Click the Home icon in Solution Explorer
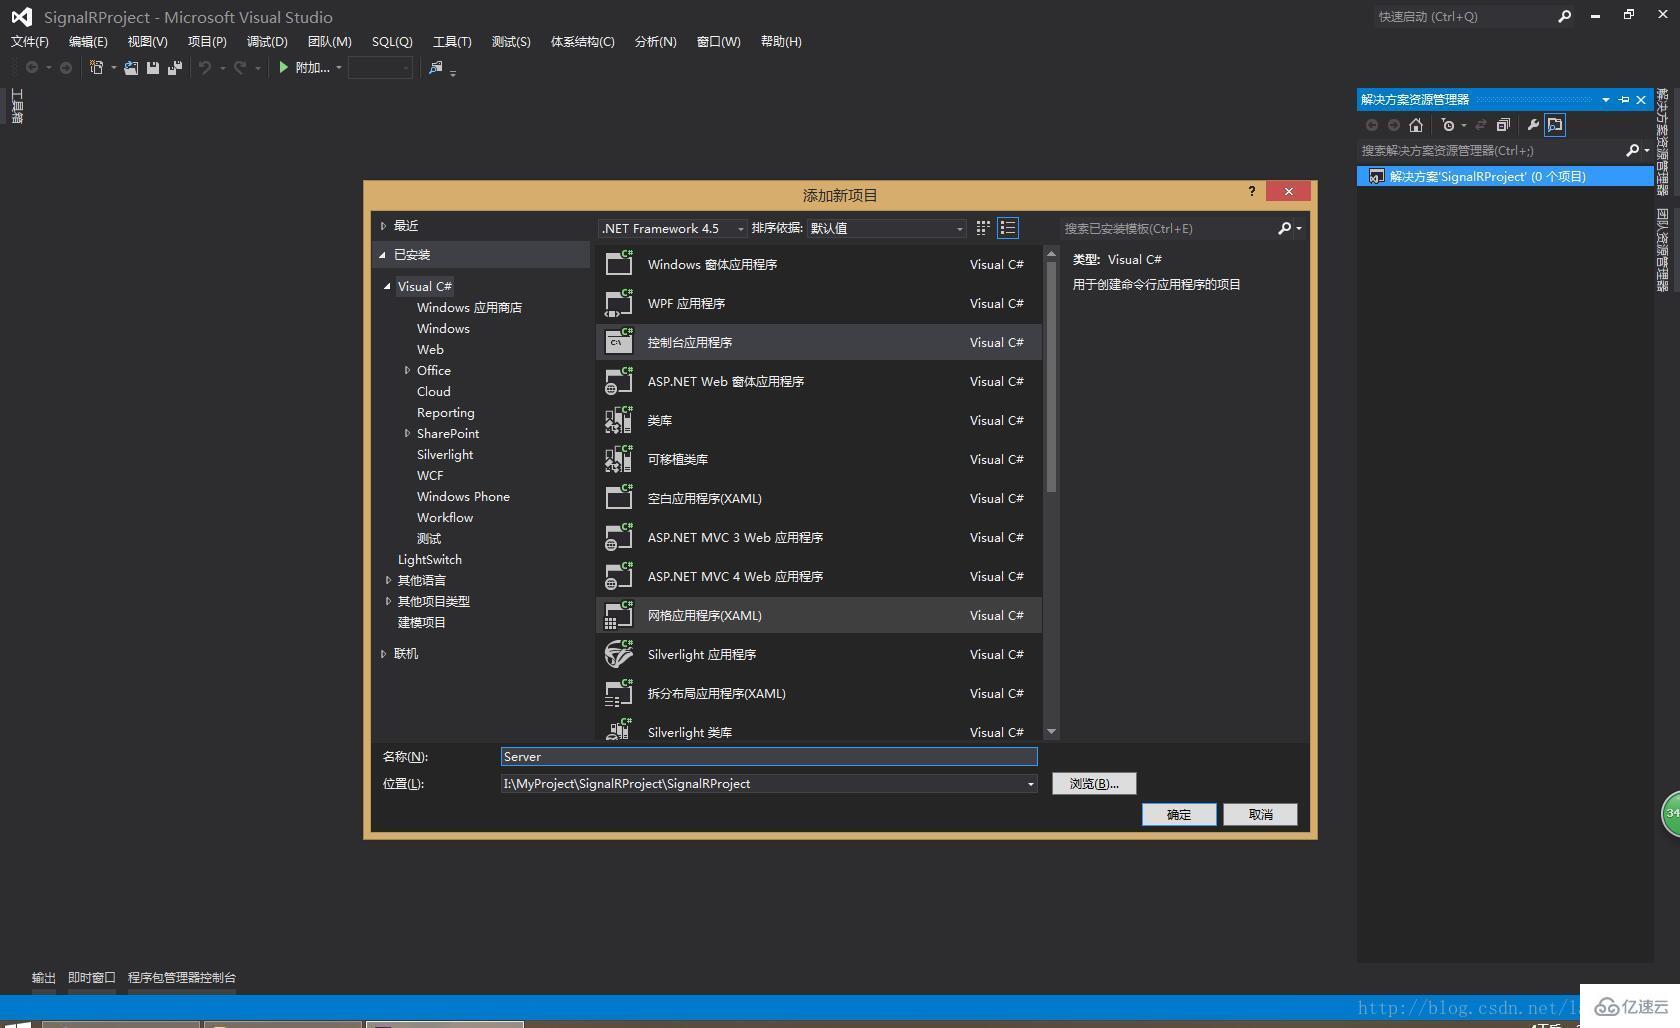The image size is (1680, 1028). pos(1415,125)
